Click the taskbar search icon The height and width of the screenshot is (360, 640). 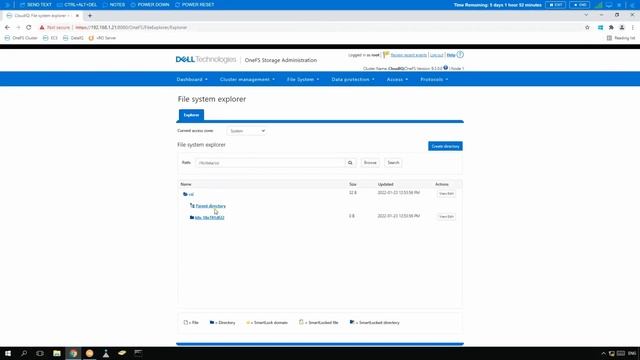(24, 353)
